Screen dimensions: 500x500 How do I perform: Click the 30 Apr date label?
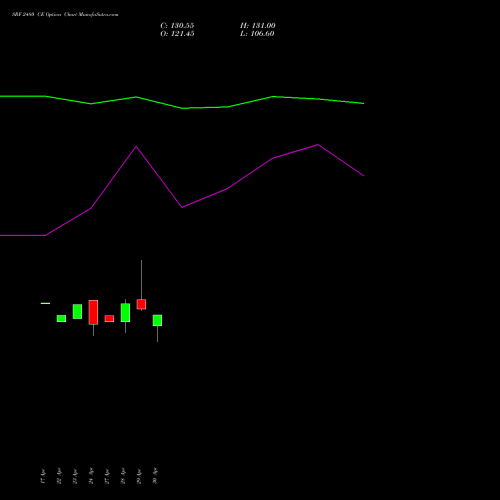155,476
